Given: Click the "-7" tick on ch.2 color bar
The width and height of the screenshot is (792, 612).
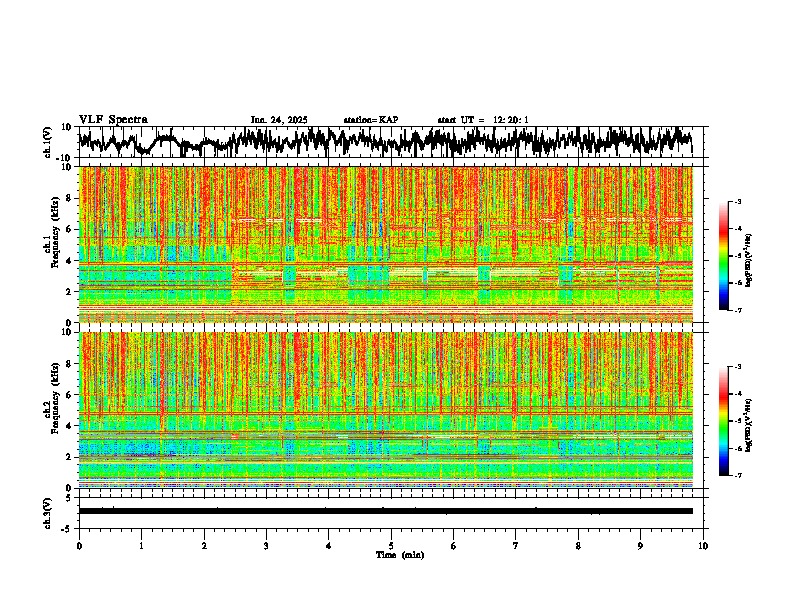Looking at the screenshot, I should pos(738,475).
